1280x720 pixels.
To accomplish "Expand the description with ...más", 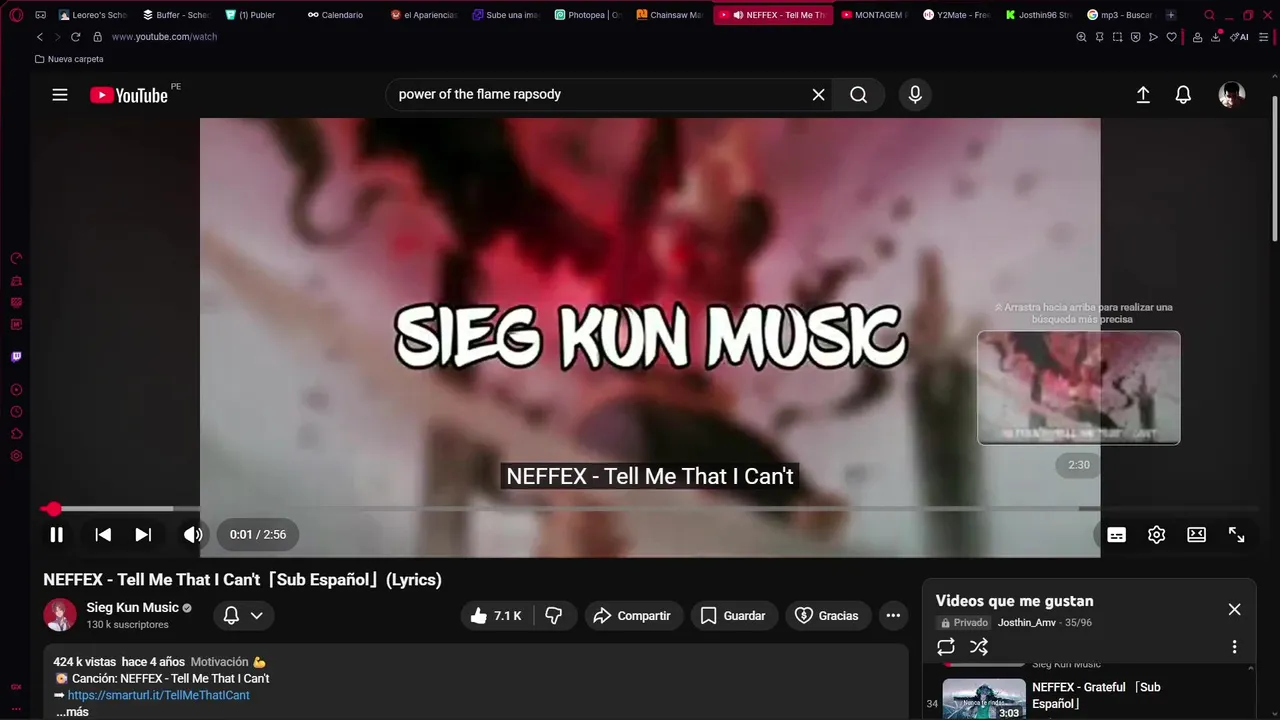I will coord(72,712).
